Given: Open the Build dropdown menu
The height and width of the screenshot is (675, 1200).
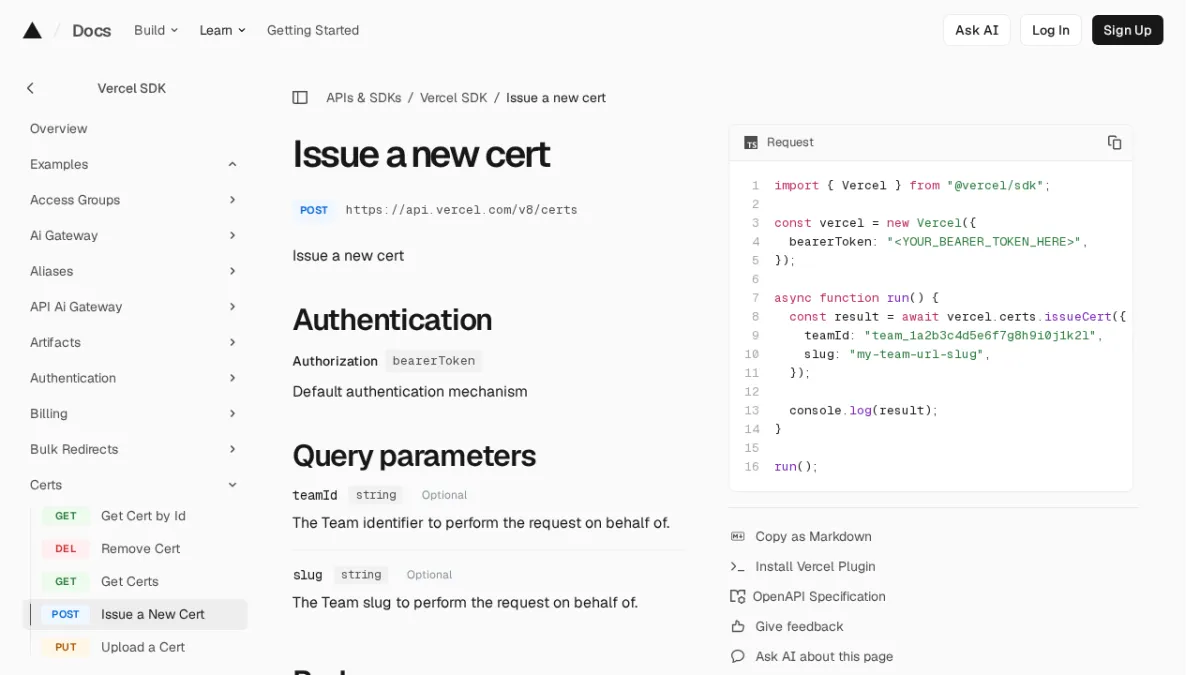Looking at the screenshot, I should pos(156,30).
